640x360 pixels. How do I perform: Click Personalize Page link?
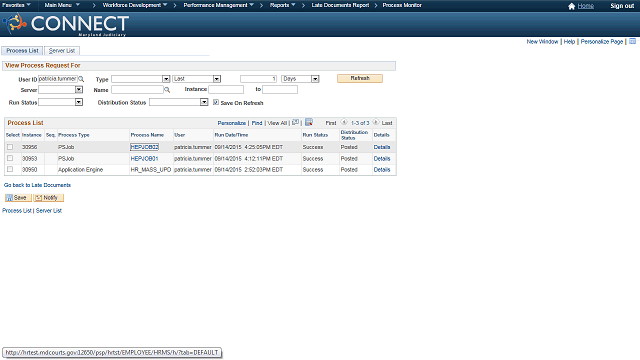tap(602, 42)
